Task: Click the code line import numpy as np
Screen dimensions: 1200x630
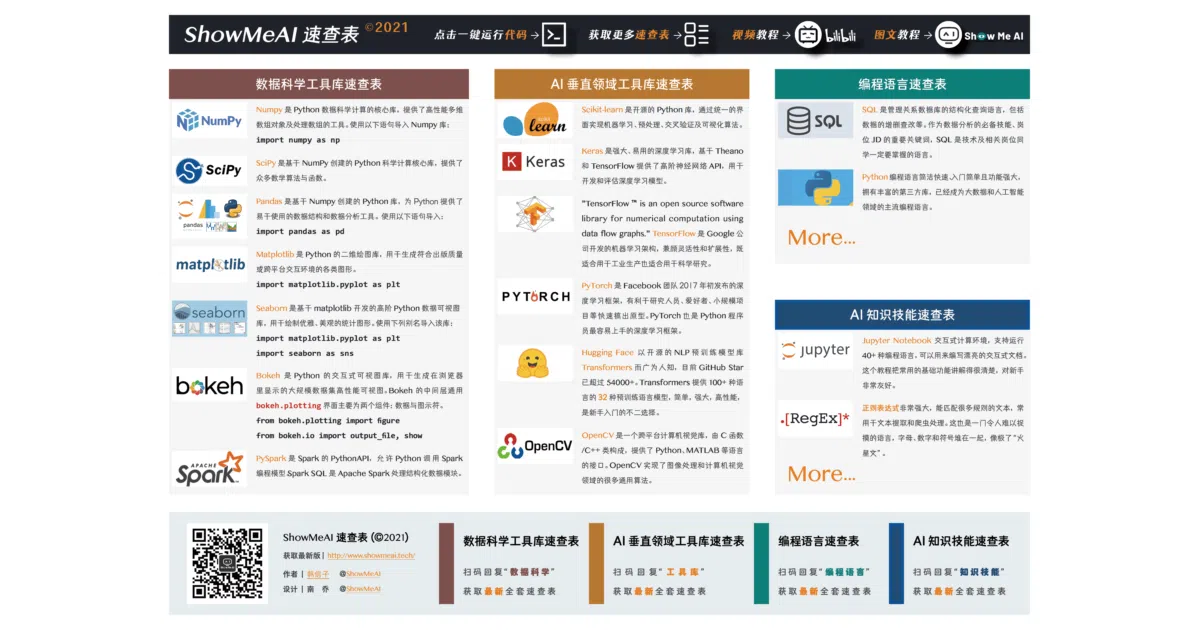Action: 298,140
